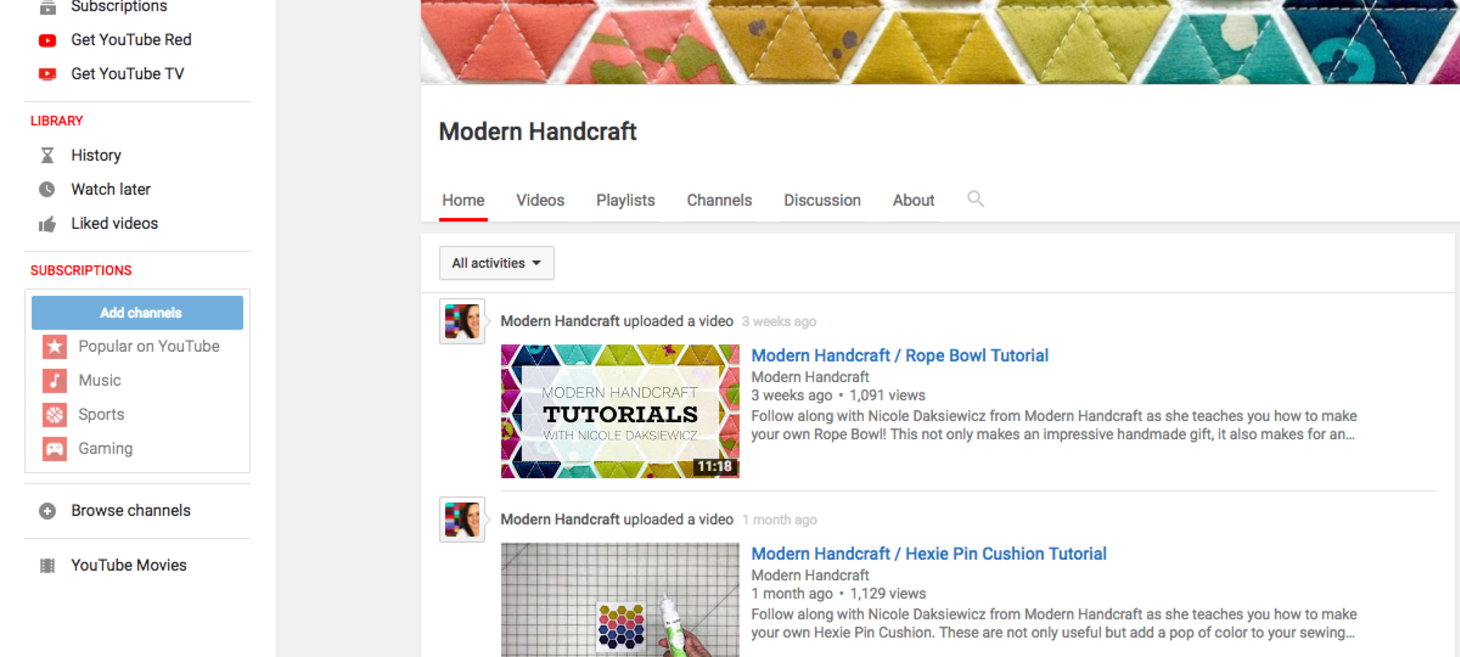
Task: Click the History hourglass icon
Action: [47, 155]
